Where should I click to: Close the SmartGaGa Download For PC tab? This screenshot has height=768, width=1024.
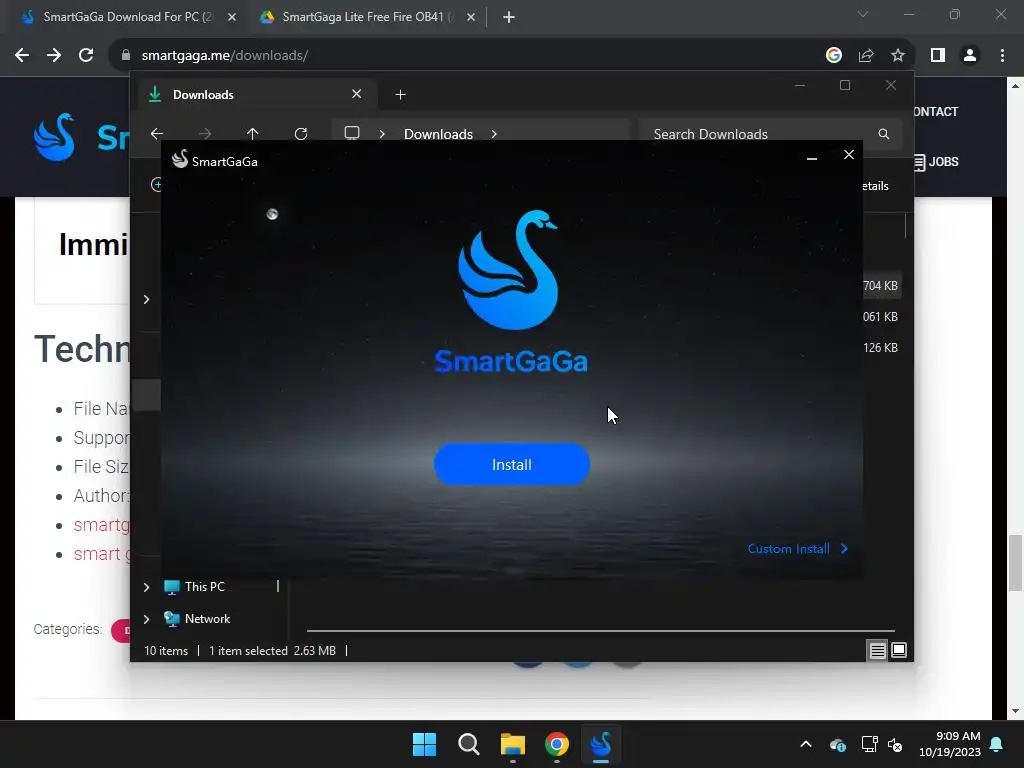tap(232, 17)
